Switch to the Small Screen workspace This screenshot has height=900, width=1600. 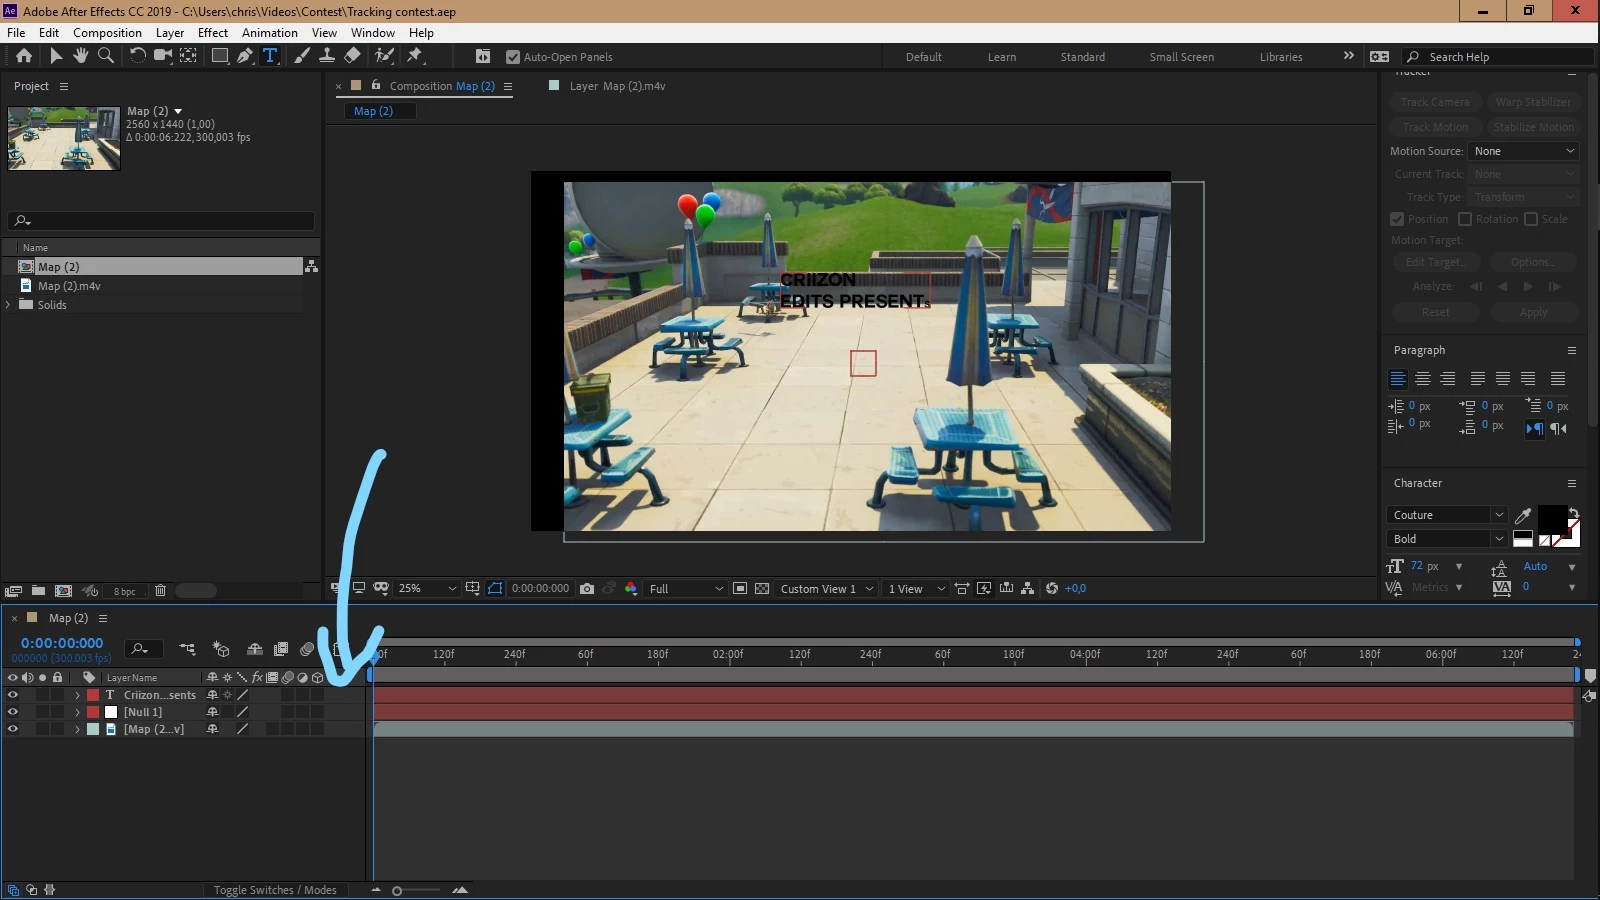[1182, 57]
